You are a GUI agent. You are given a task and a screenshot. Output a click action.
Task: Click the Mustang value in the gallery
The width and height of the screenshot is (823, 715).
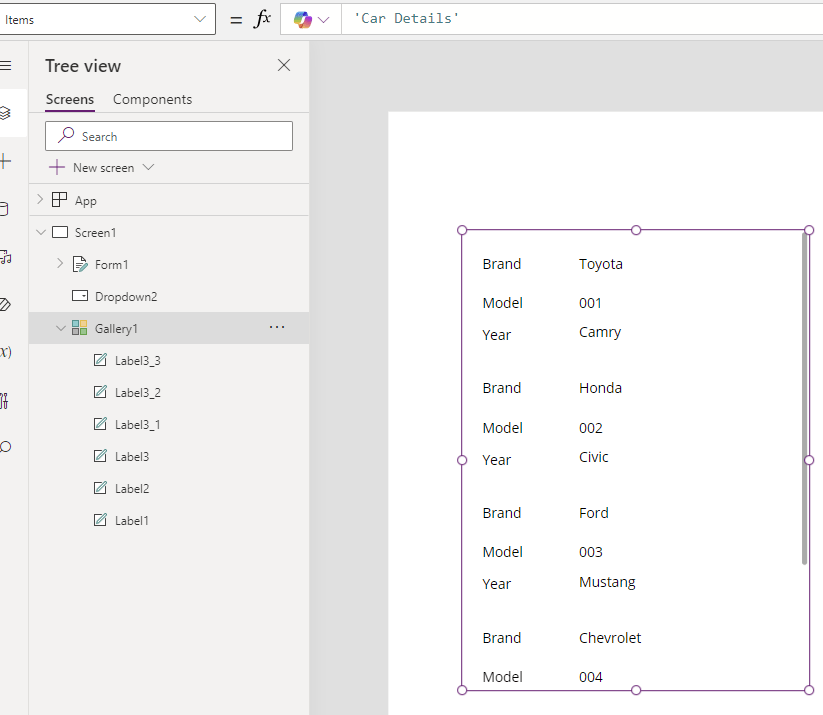click(607, 582)
